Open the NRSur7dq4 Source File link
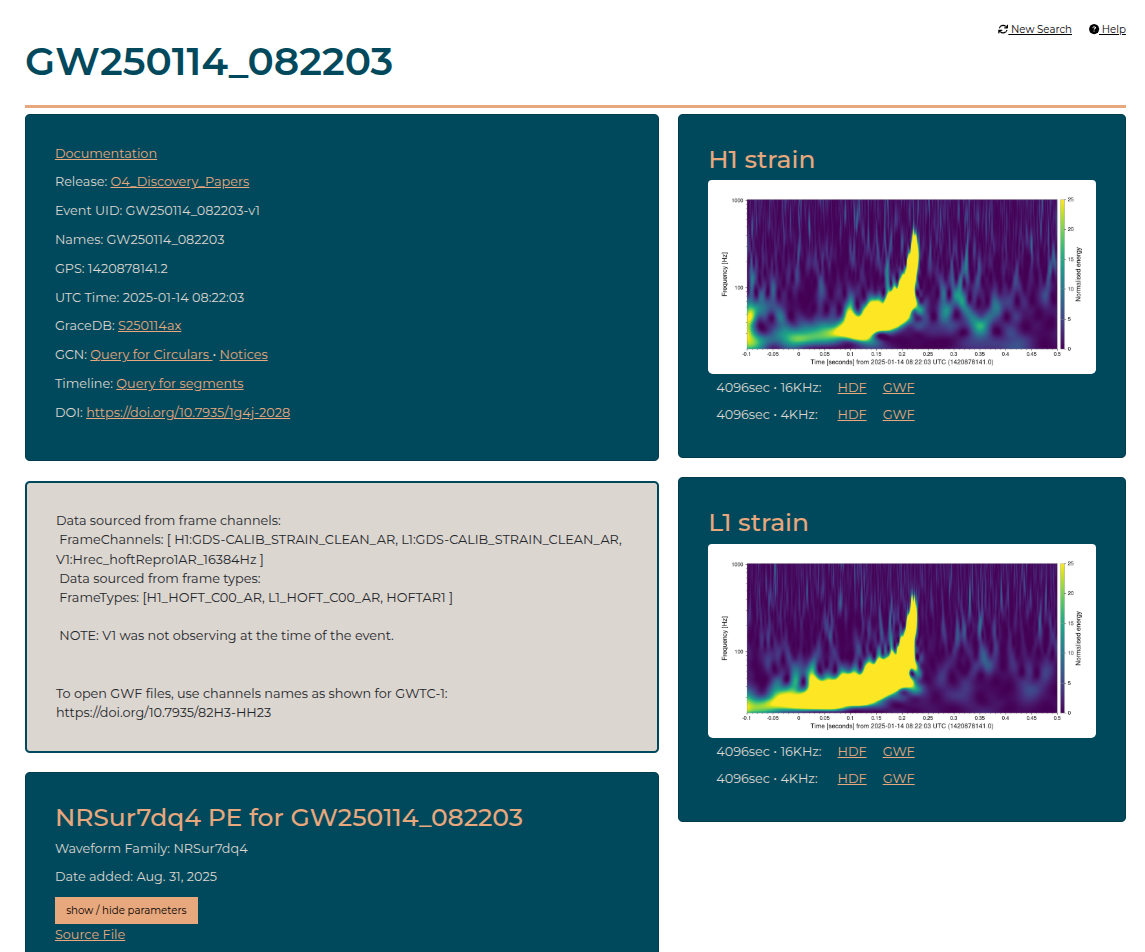This screenshot has width=1145, height=952. pyautogui.click(x=90, y=934)
